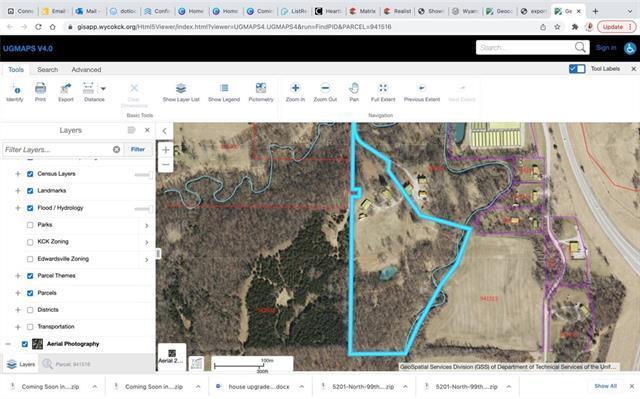Switch to the Search ribbon tab
The image size is (640, 399).
(x=47, y=69)
